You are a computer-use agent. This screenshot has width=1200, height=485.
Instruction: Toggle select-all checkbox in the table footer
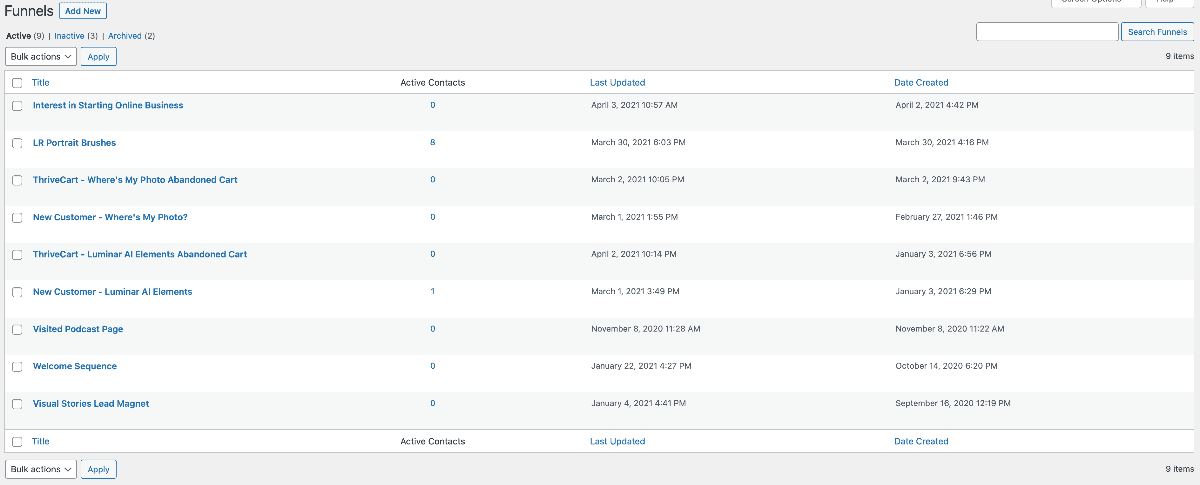[17, 441]
